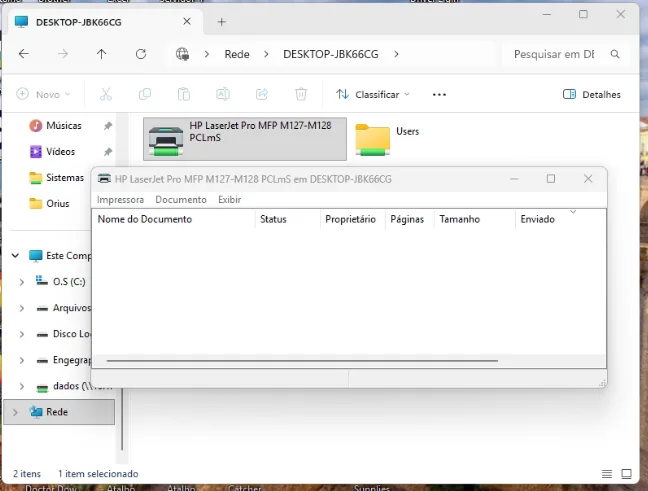Open the HP LaserJet printer icon
Image resolution: width=648 pixels, height=491 pixels.
pyautogui.click(x=166, y=141)
